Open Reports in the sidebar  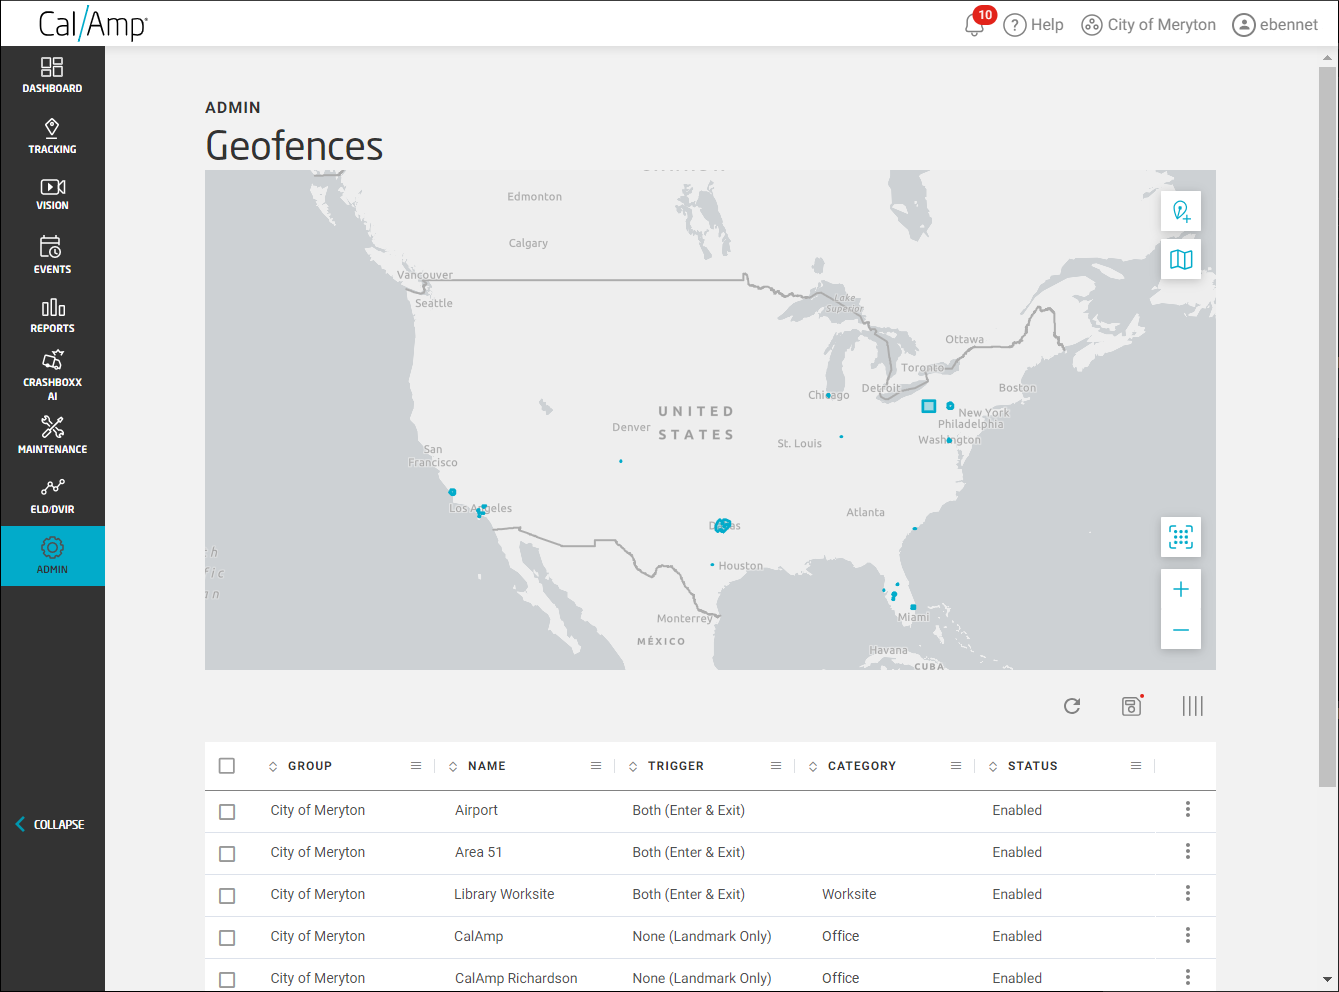tap(52, 315)
